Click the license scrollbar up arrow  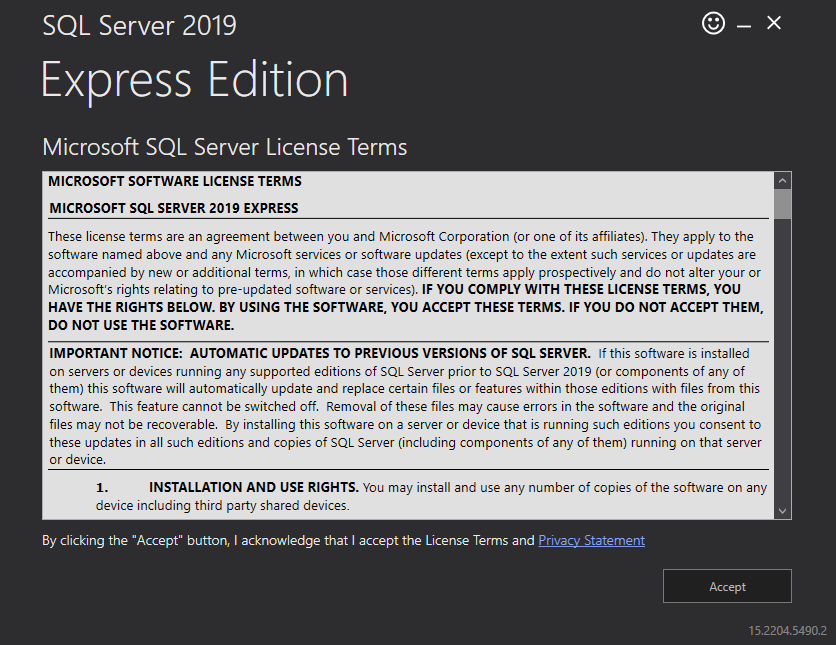pos(782,181)
